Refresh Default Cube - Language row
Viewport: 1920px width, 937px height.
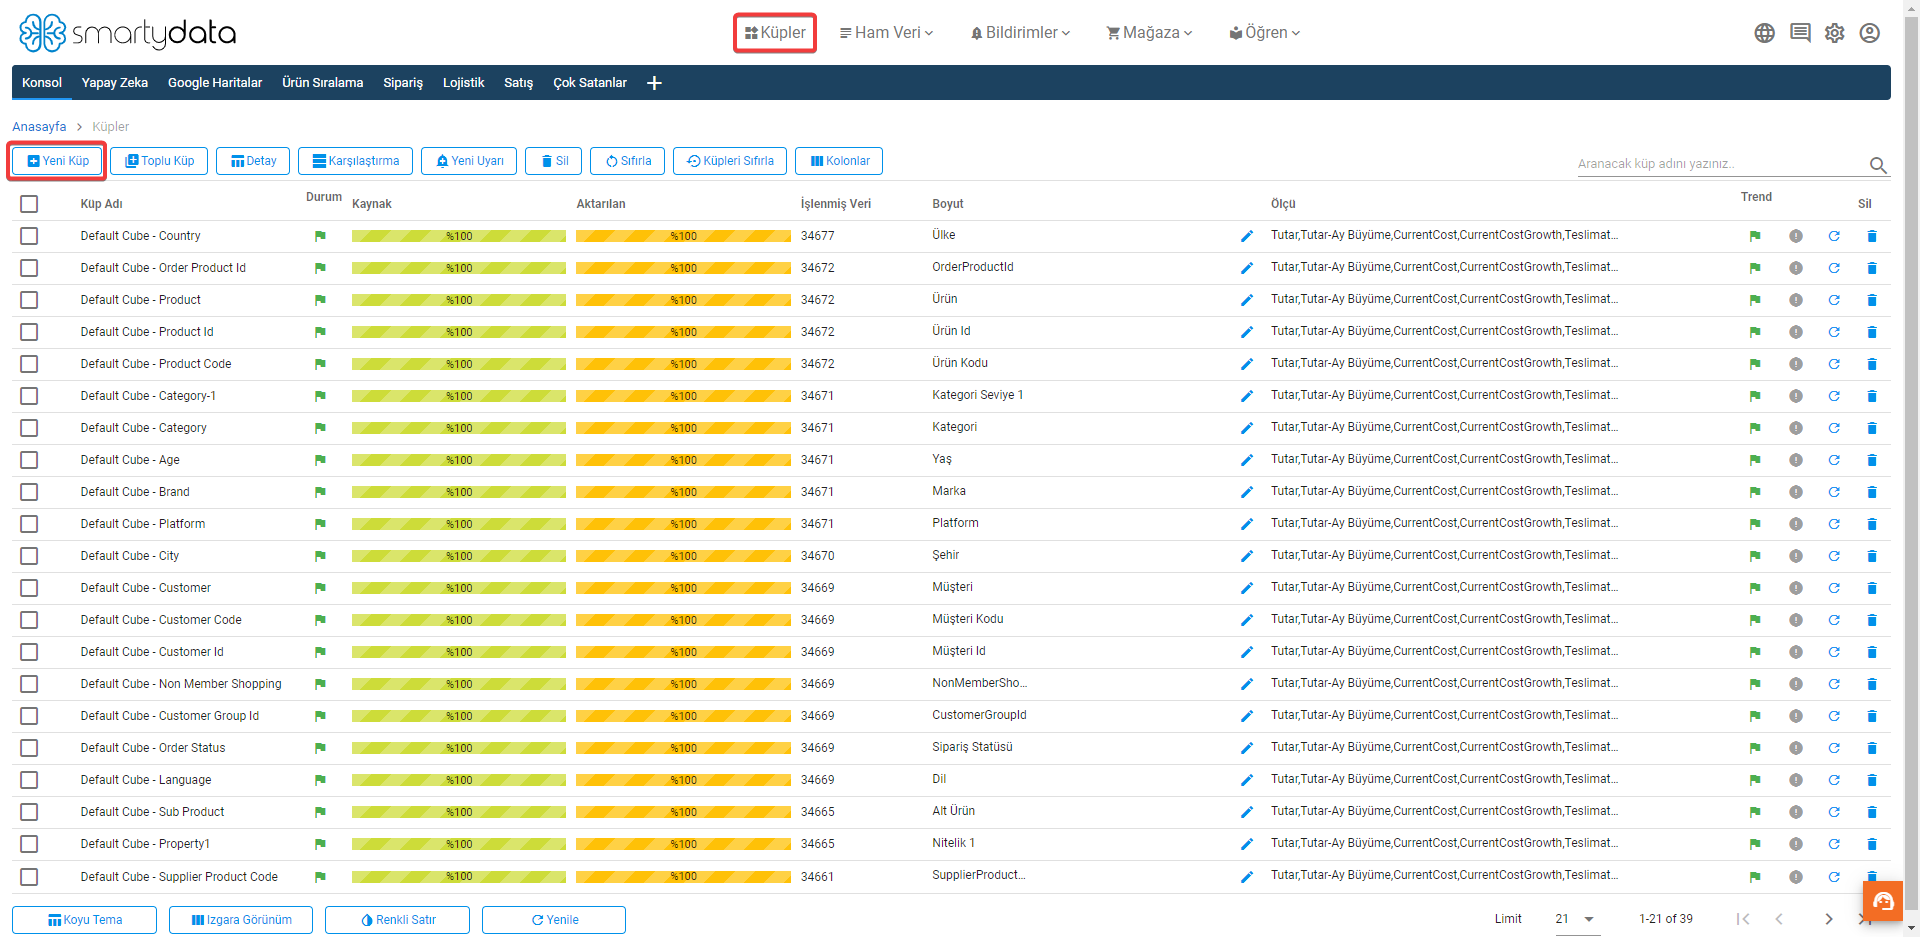[1834, 780]
